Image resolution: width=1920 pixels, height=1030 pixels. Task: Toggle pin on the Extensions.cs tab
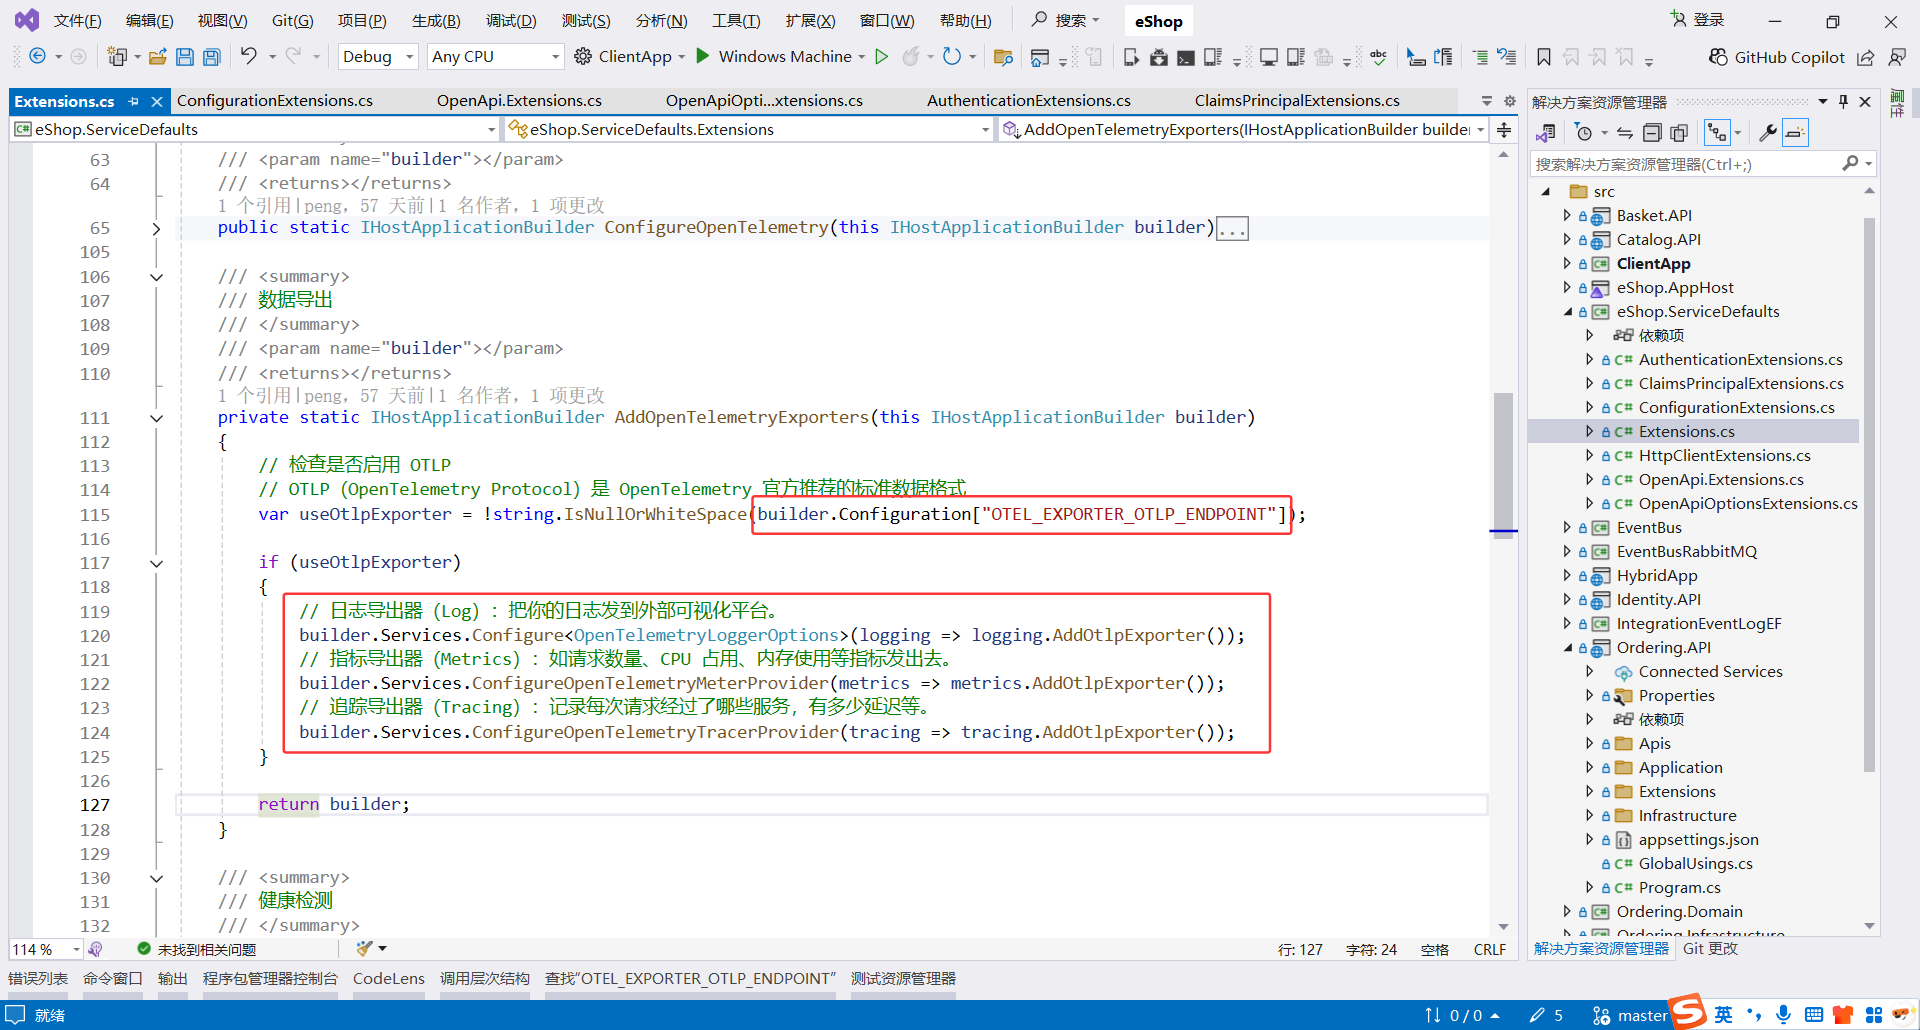[134, 102]
